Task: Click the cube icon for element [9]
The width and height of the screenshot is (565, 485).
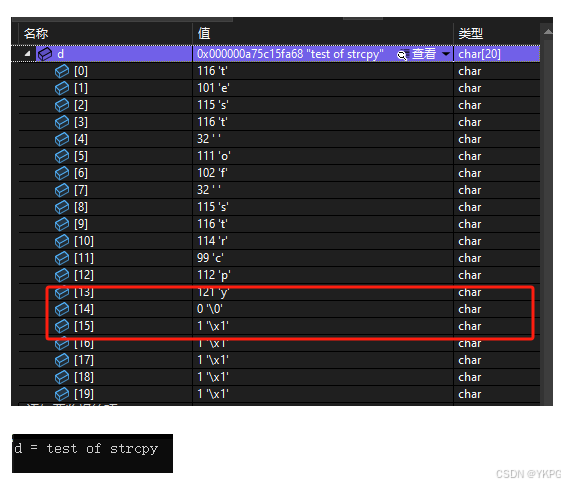Action: (62, 224)
